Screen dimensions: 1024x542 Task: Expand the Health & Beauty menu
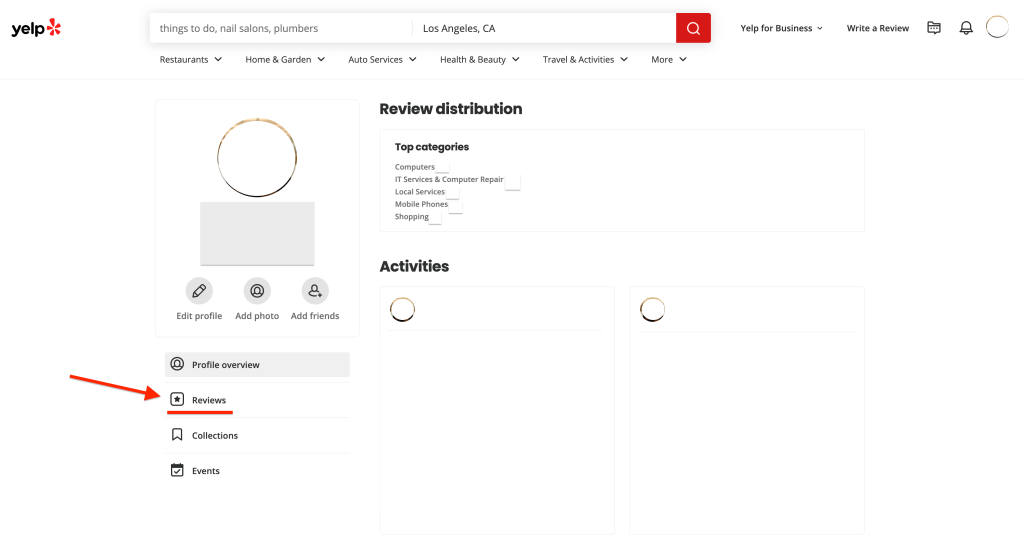click(480, 59)
